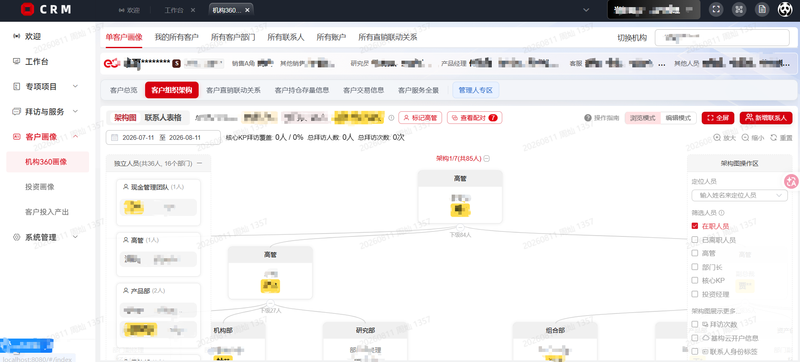800x362 pixels.
Task: Click the info icon beside 标记高管
Action: click(391, 118)
